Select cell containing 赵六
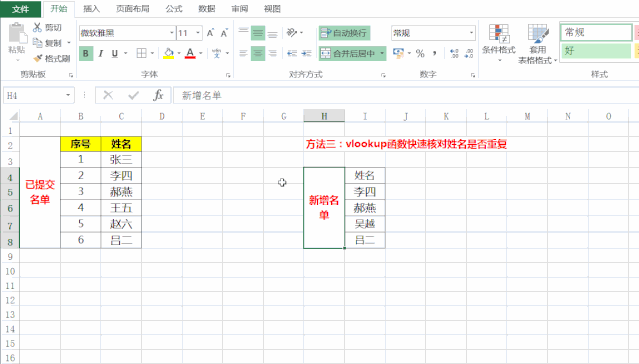Viewport: 639px width, 364px height. point(121,224)
